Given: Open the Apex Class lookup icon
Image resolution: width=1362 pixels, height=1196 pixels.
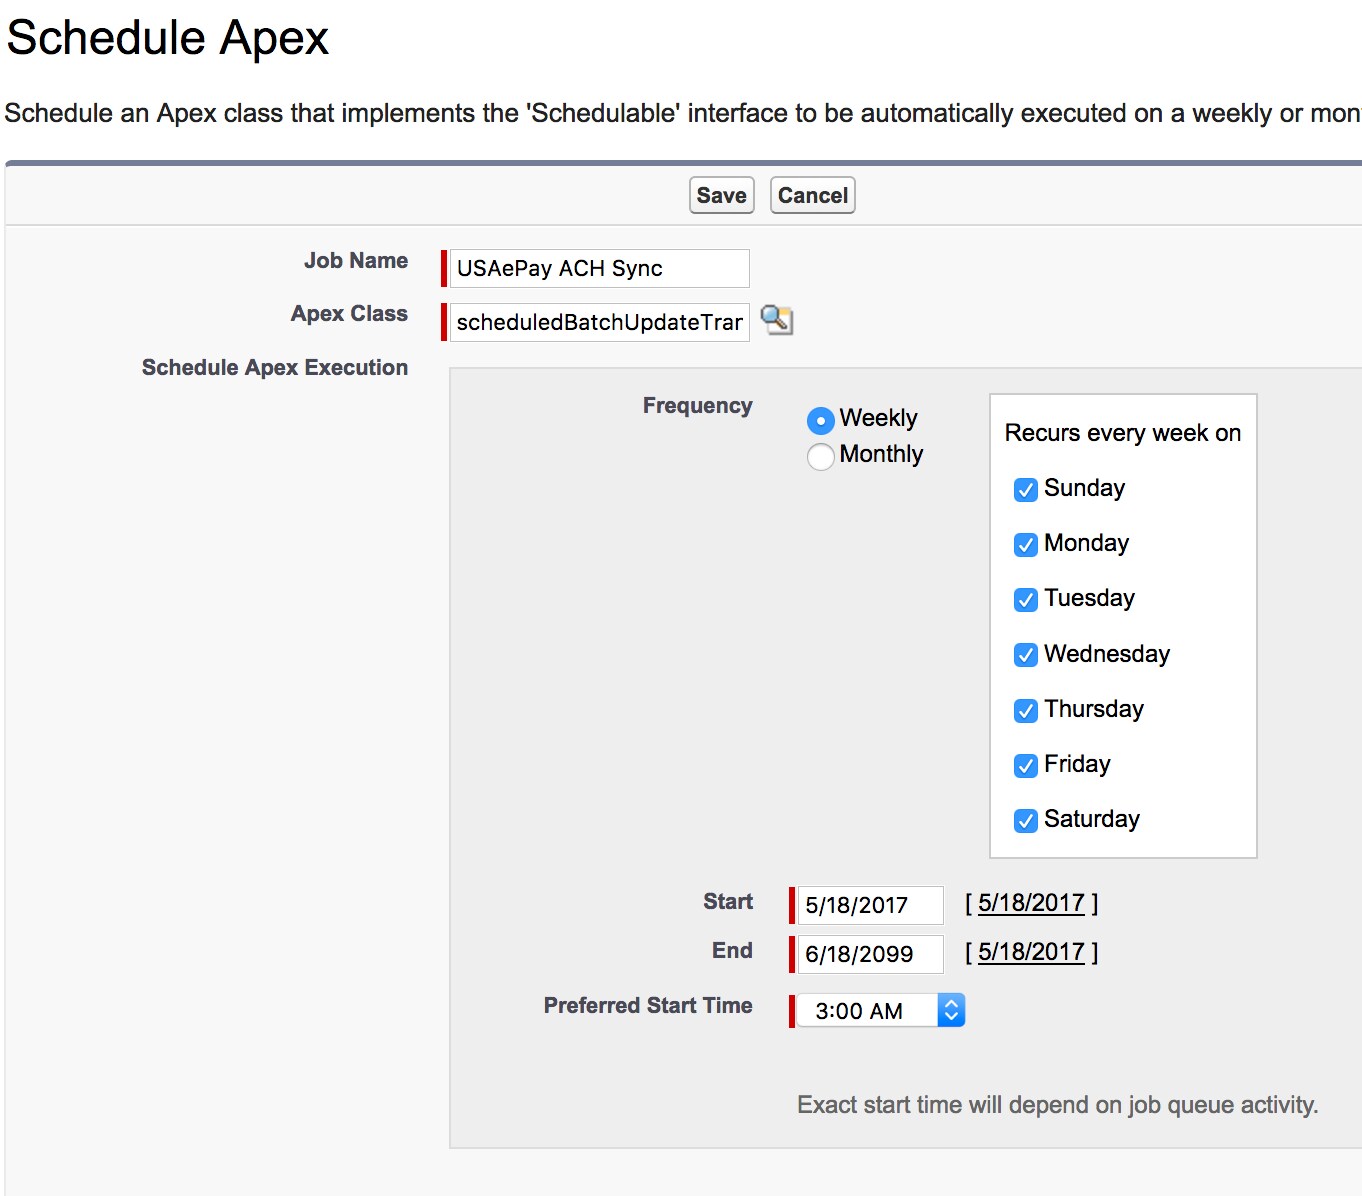Looking at the screenshot, I should tap(776, 320).
